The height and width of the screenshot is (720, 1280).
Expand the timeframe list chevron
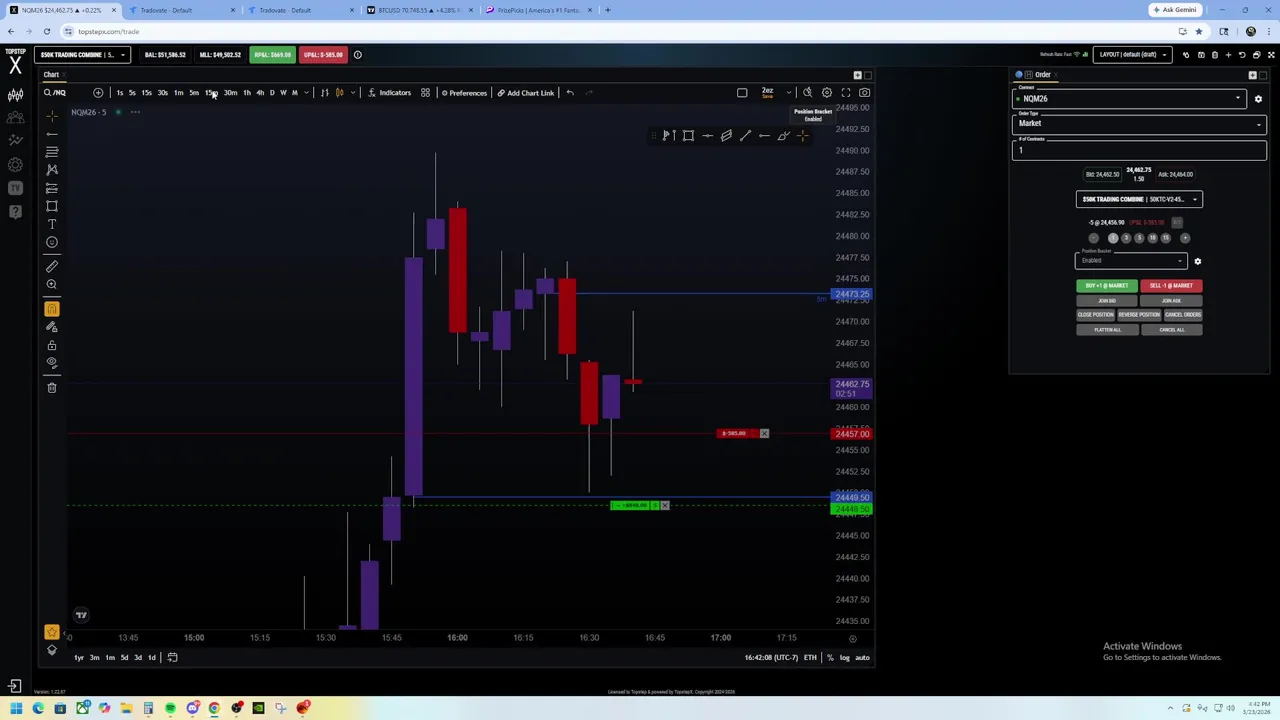point(306,93)
